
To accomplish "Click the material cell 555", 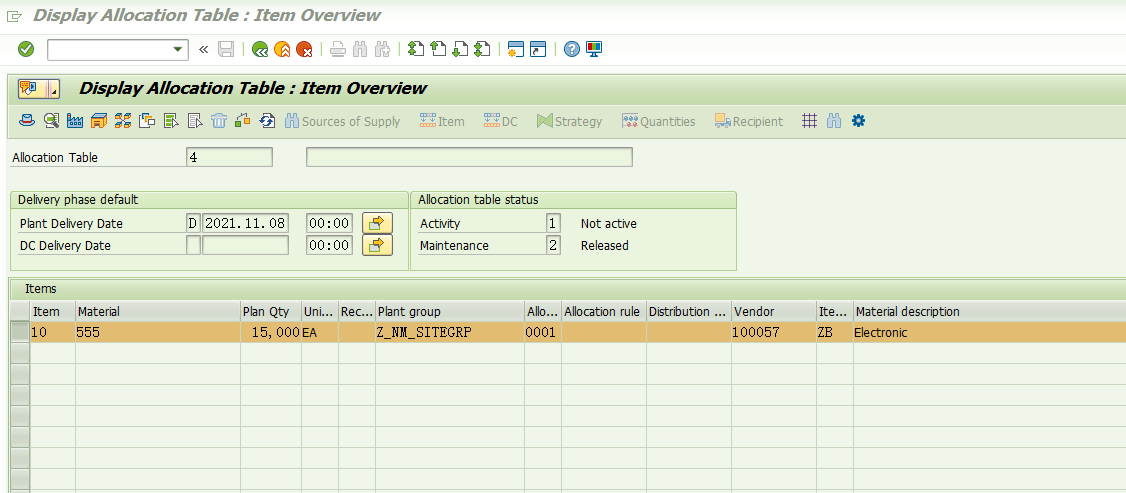I will point(158,332).
